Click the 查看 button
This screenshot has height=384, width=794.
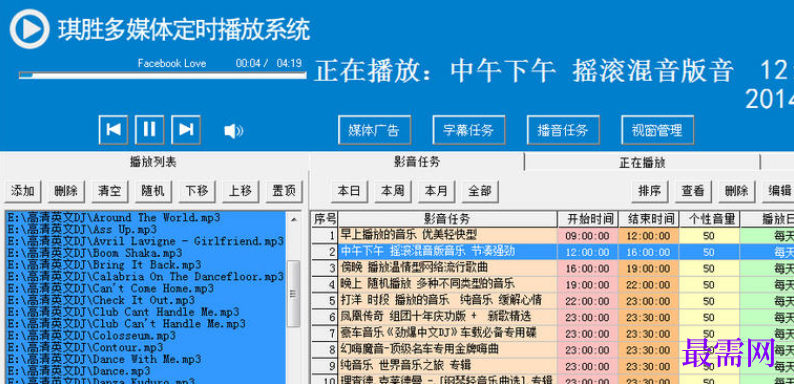(693, 191)
